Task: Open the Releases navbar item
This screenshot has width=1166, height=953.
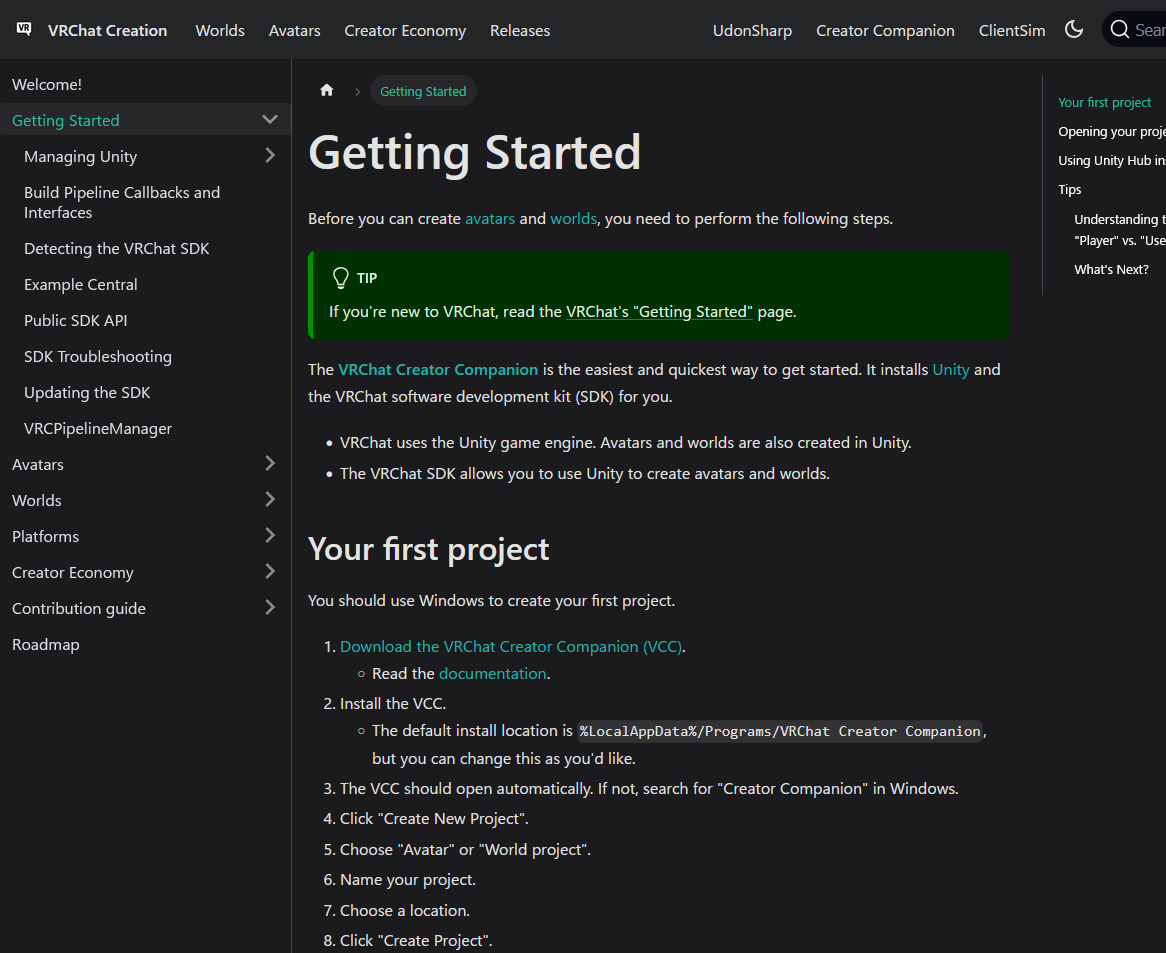Action: pos(520,30)
